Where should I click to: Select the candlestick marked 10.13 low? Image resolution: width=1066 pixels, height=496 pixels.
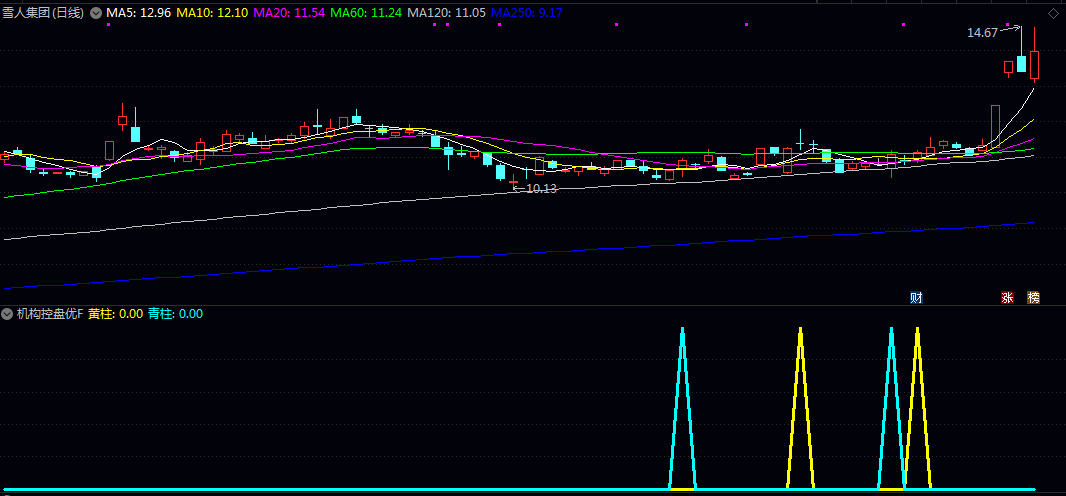point(513,181)
